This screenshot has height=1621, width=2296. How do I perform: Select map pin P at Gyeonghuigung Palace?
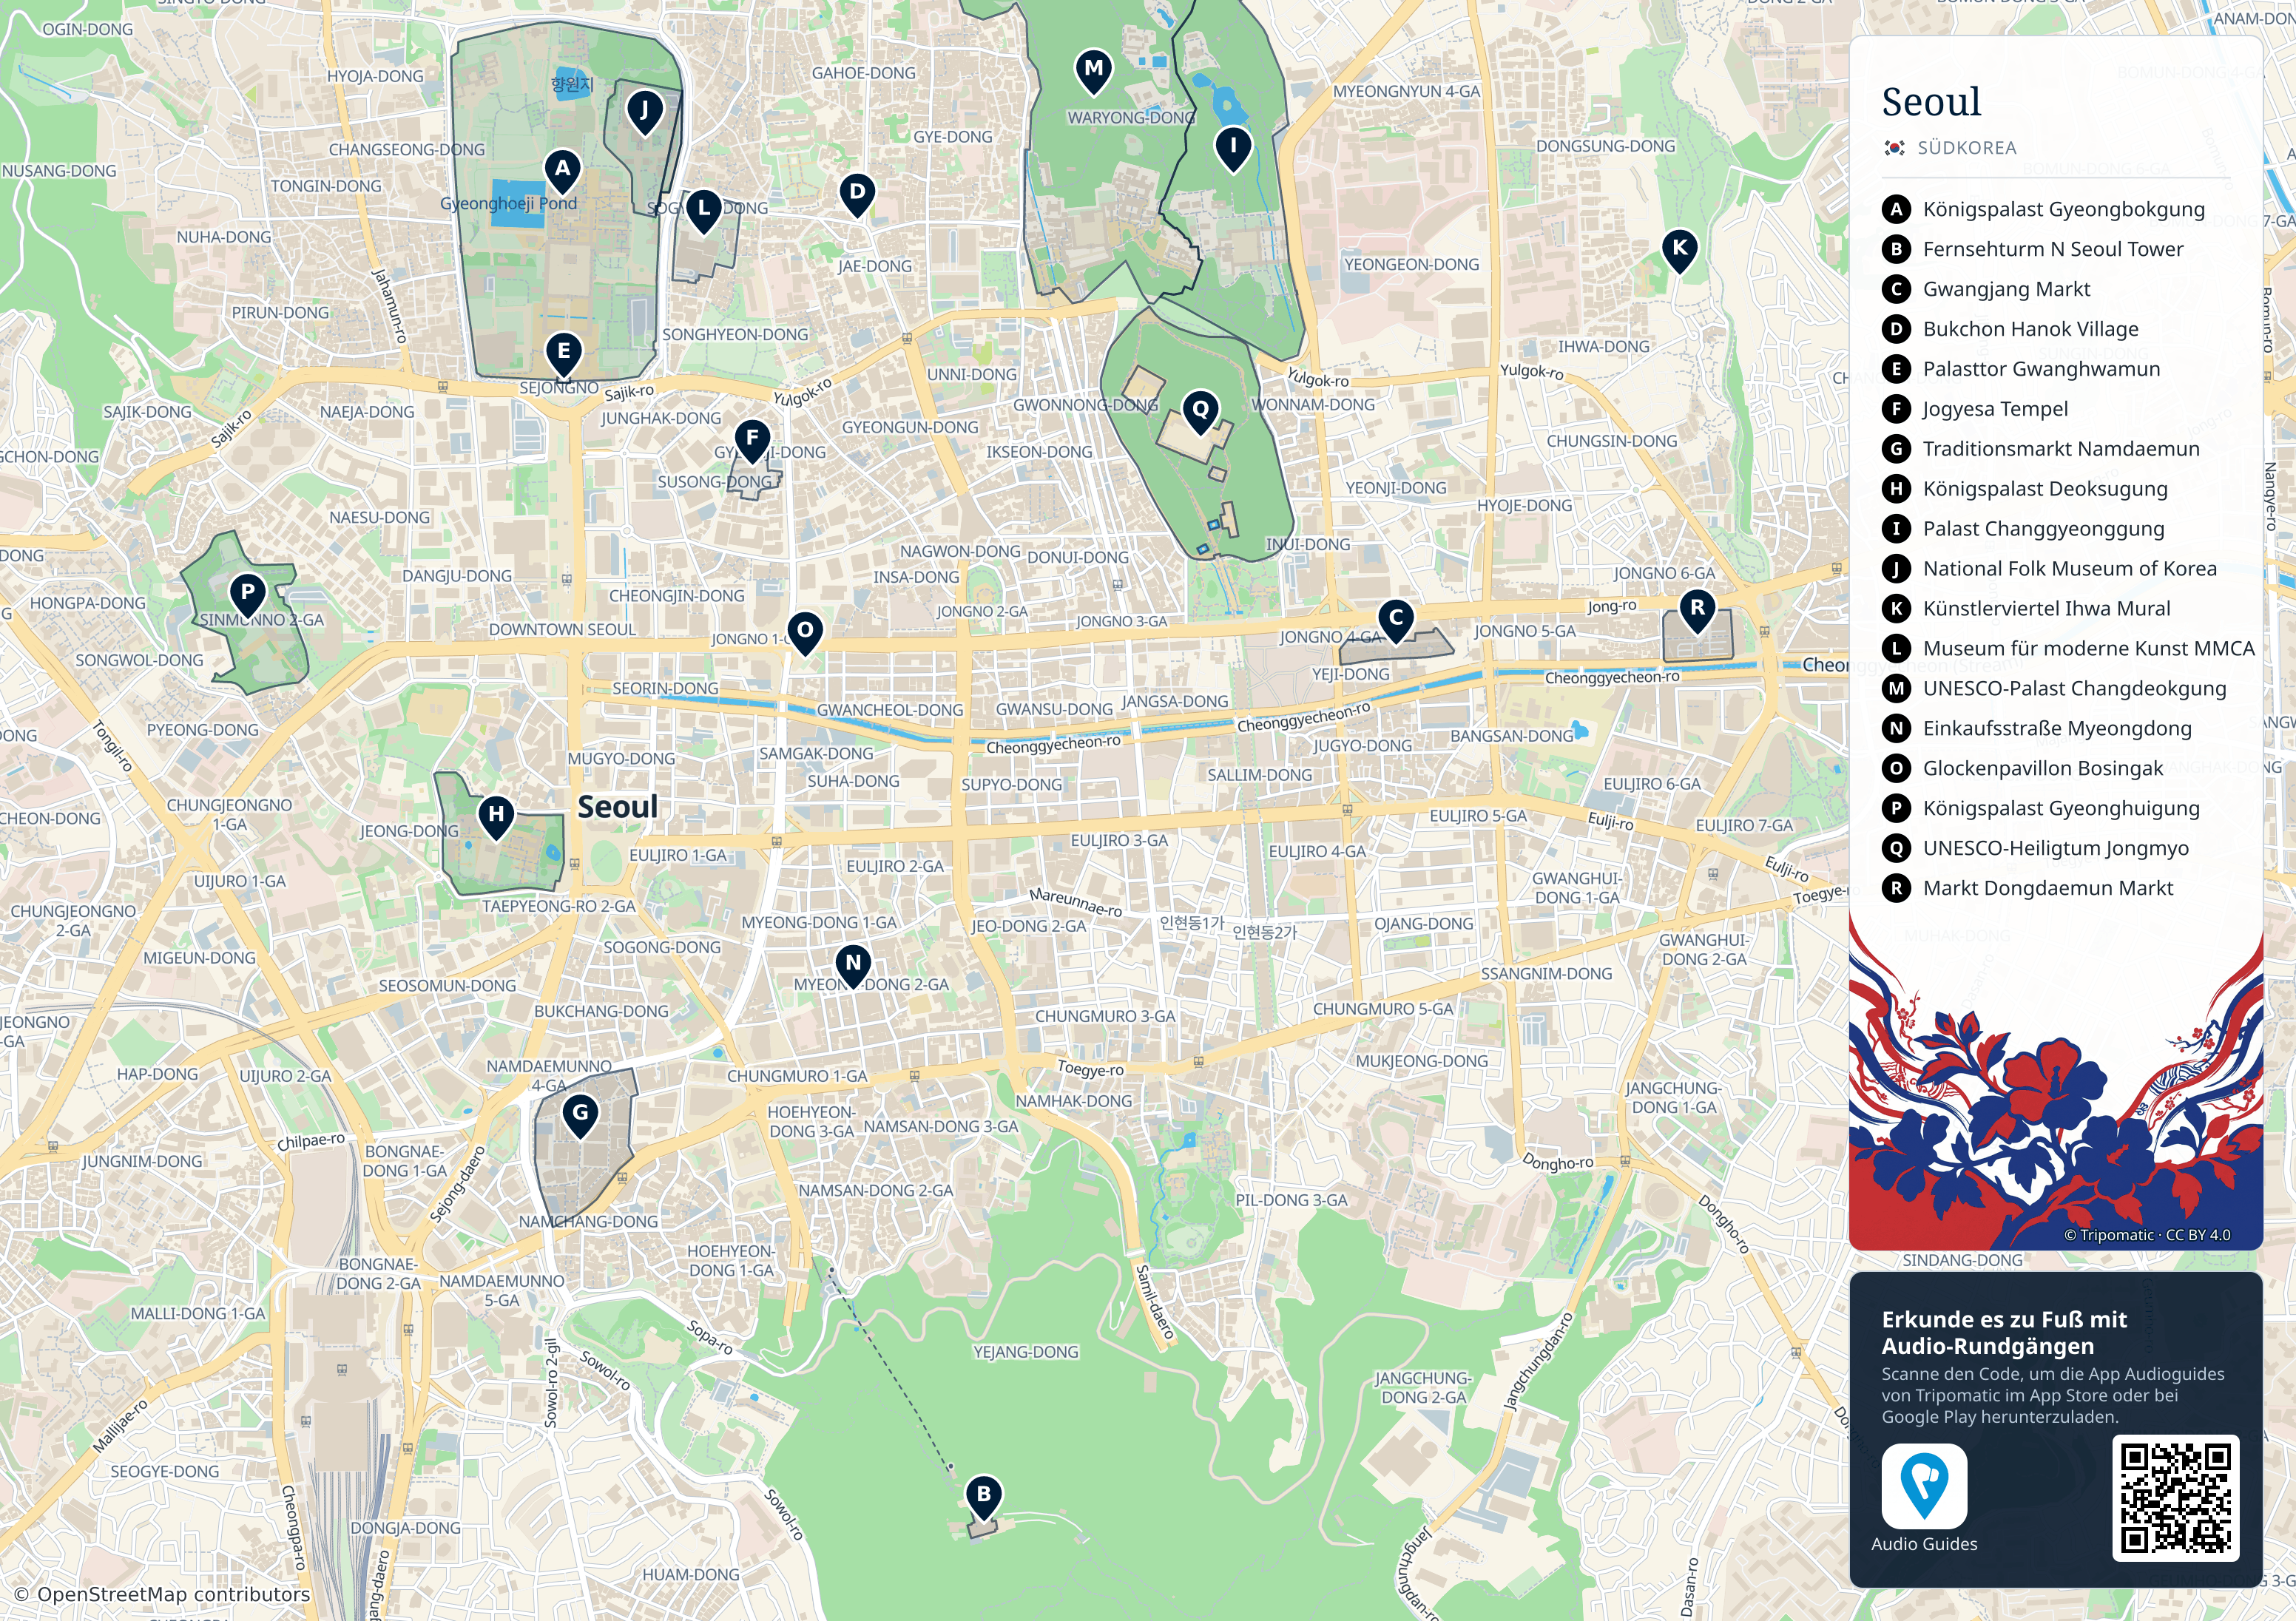(247, 595)
